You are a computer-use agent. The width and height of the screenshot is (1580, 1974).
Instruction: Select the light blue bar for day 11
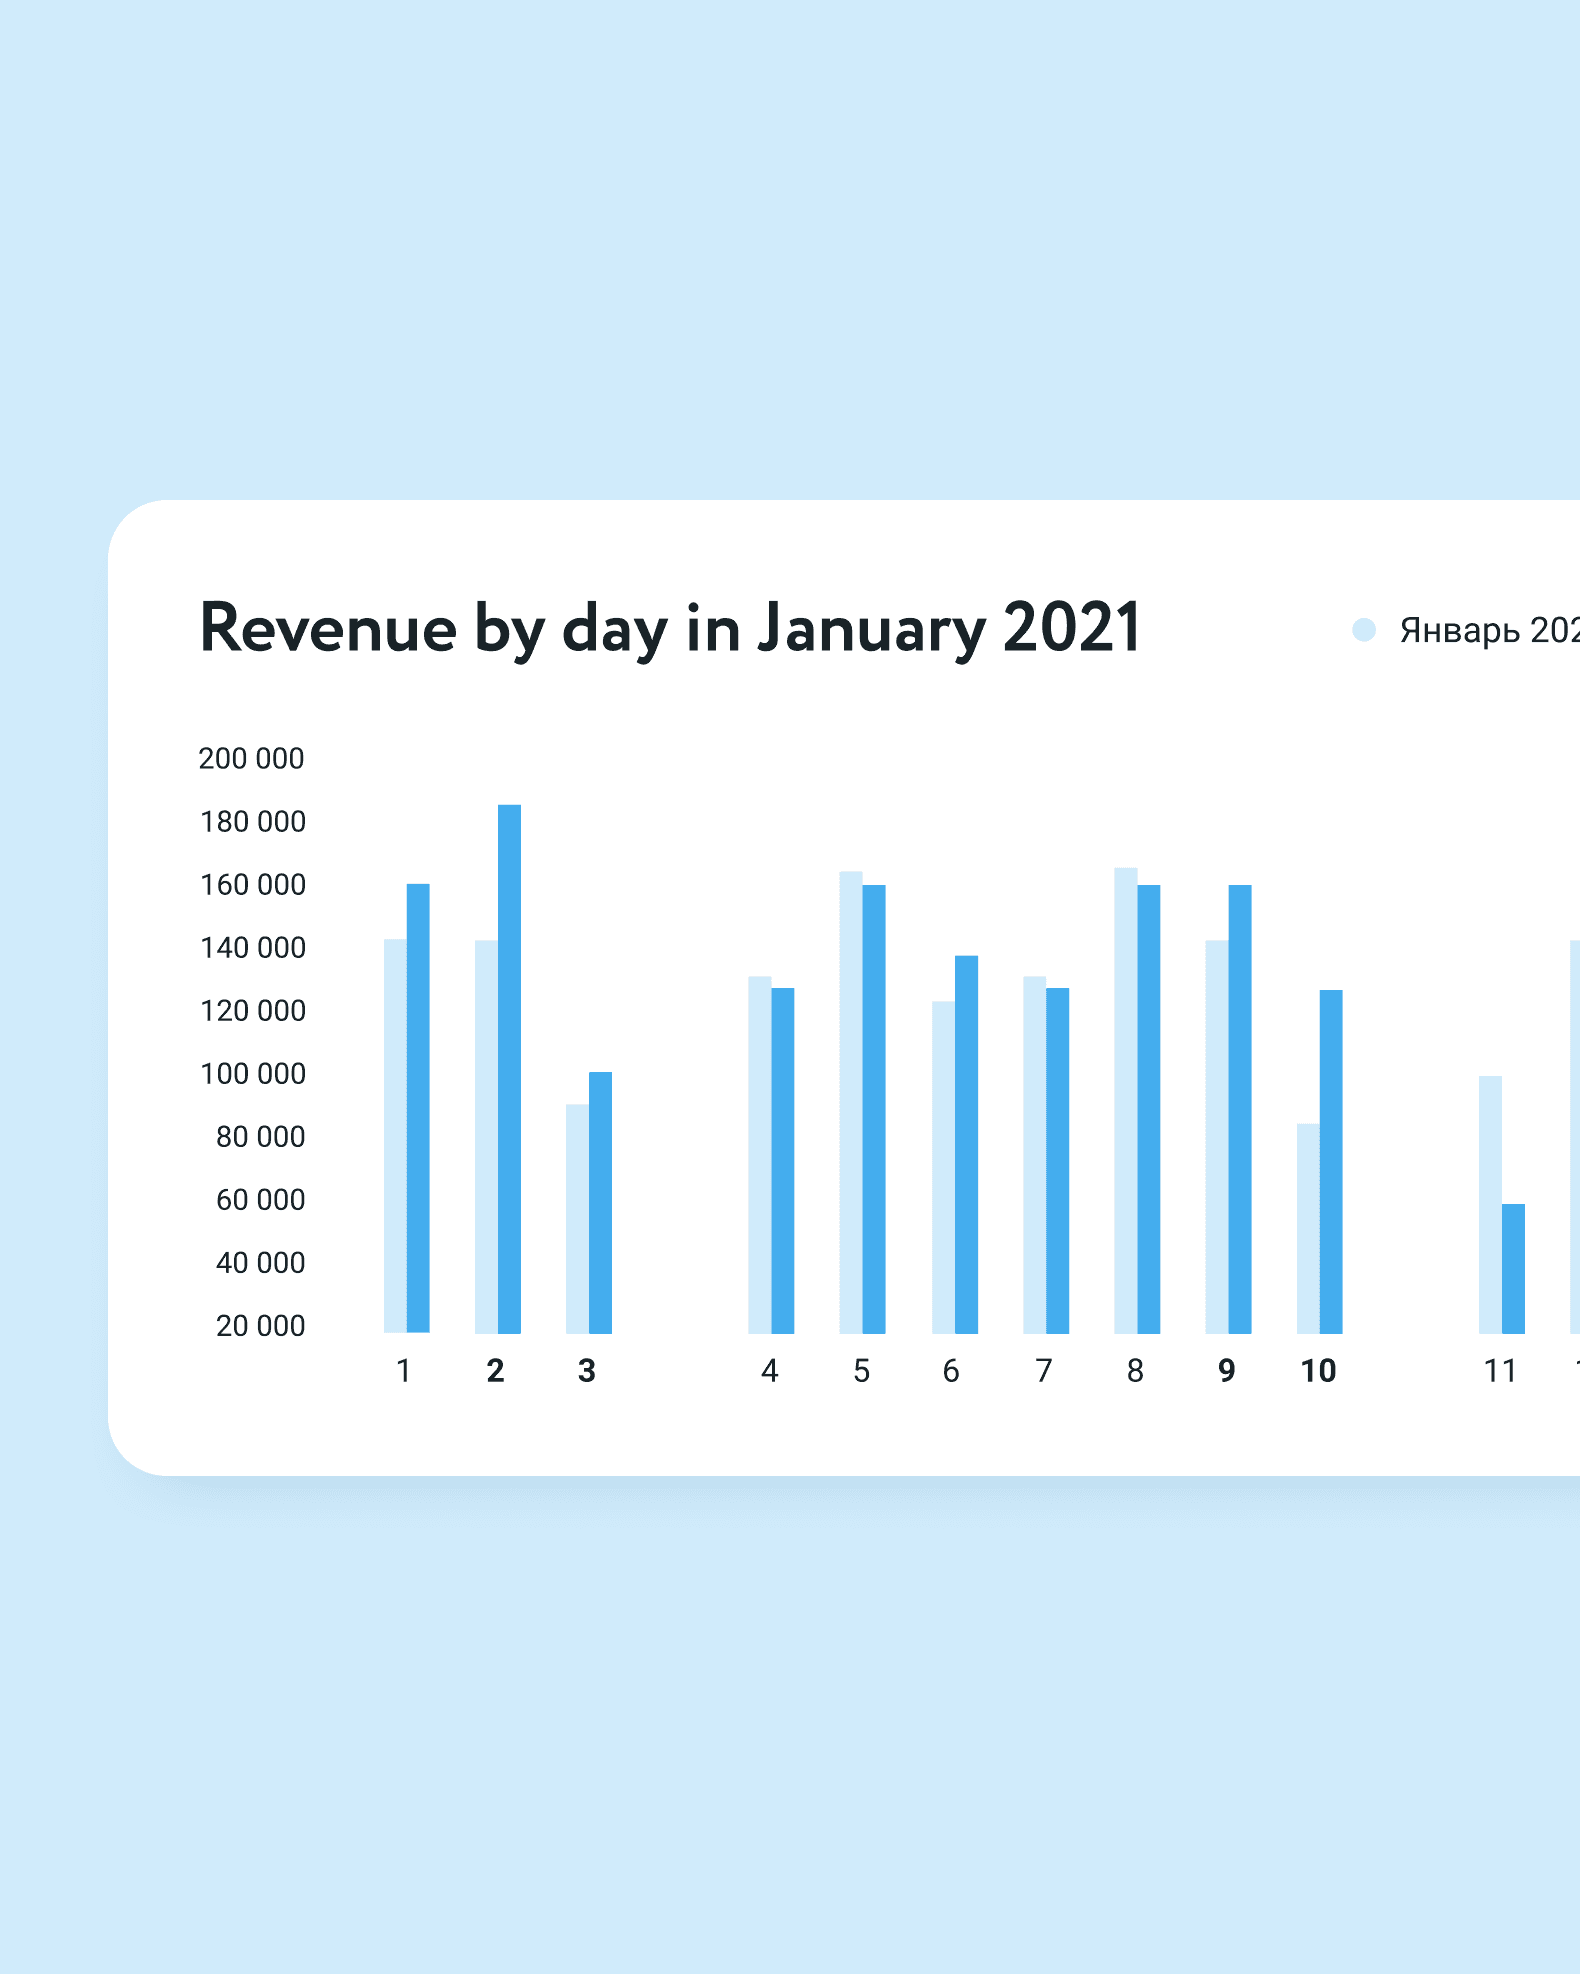click(x=1490, y=1205)
